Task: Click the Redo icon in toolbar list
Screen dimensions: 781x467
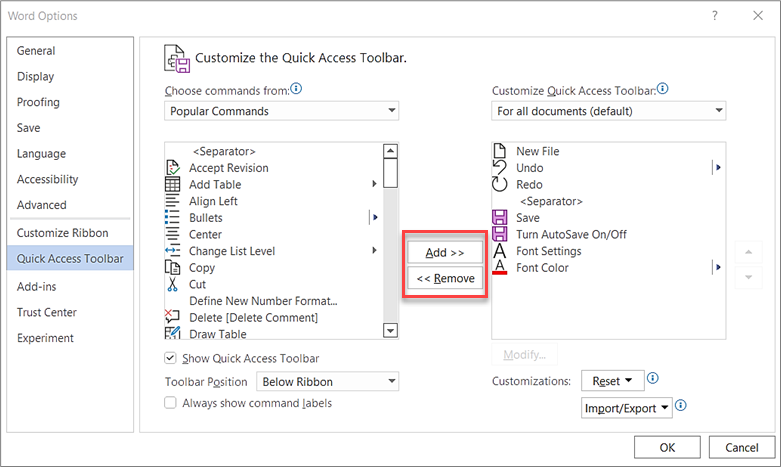Action: click(x=501, y=185)
